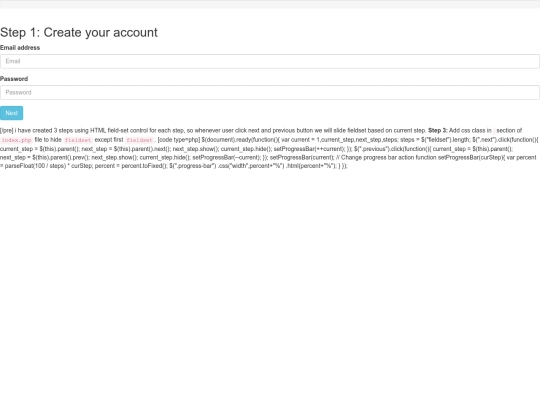Click the 'Add css class in' text
Screen dimensions: 540x405
tap(470, 131)
